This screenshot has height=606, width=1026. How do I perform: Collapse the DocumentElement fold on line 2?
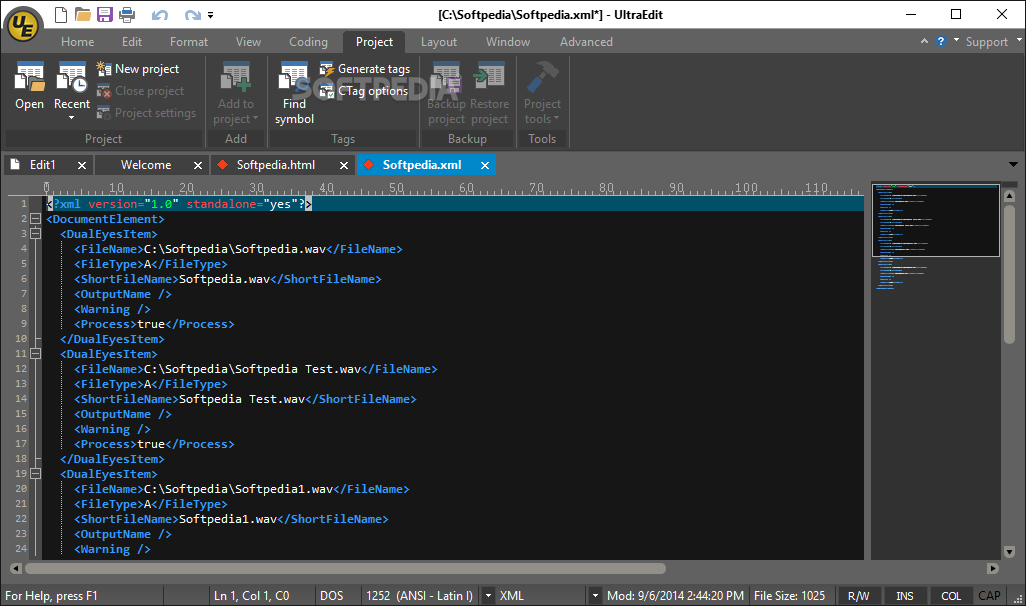(x=35, y=219)
